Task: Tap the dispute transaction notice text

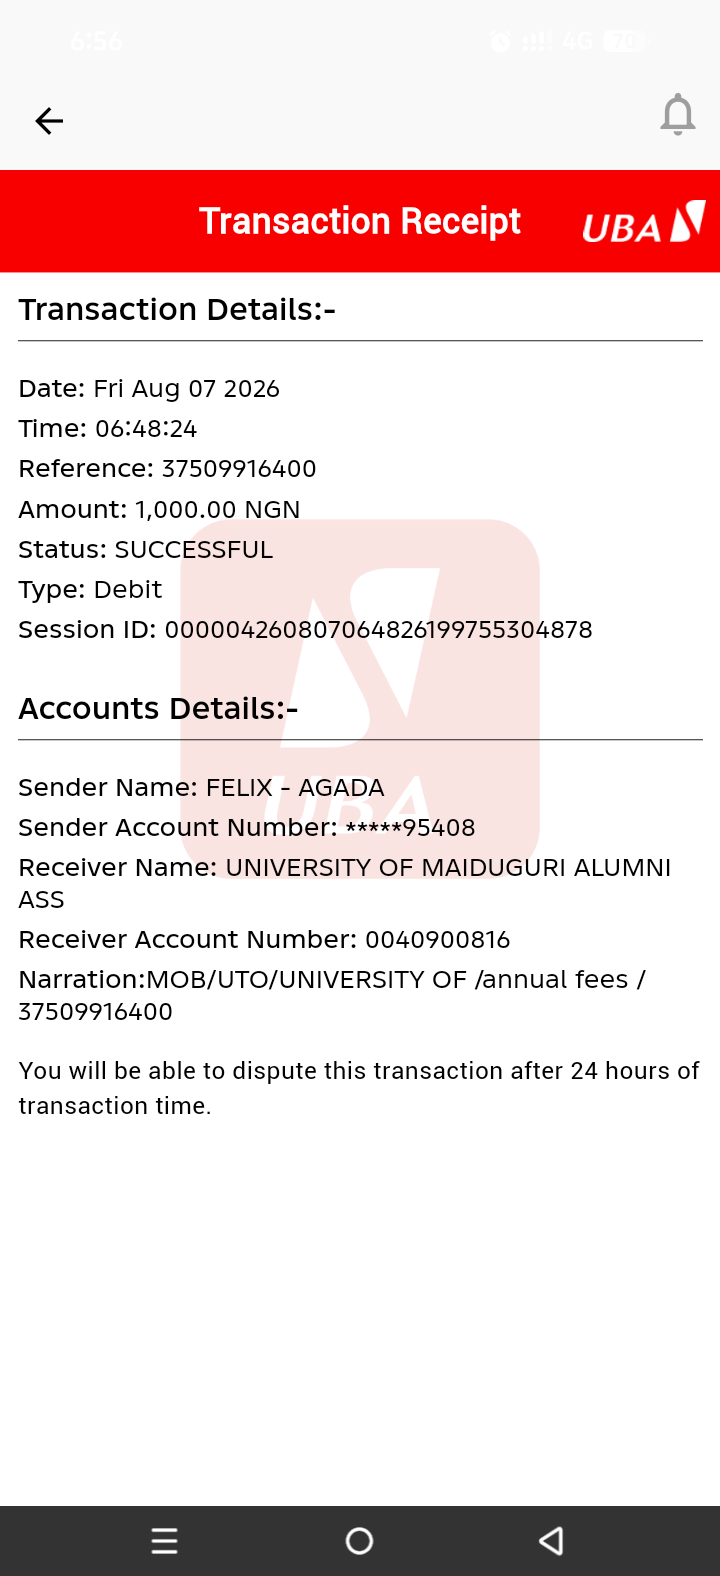Action: pyautogui.click(x=359, y=1088)
